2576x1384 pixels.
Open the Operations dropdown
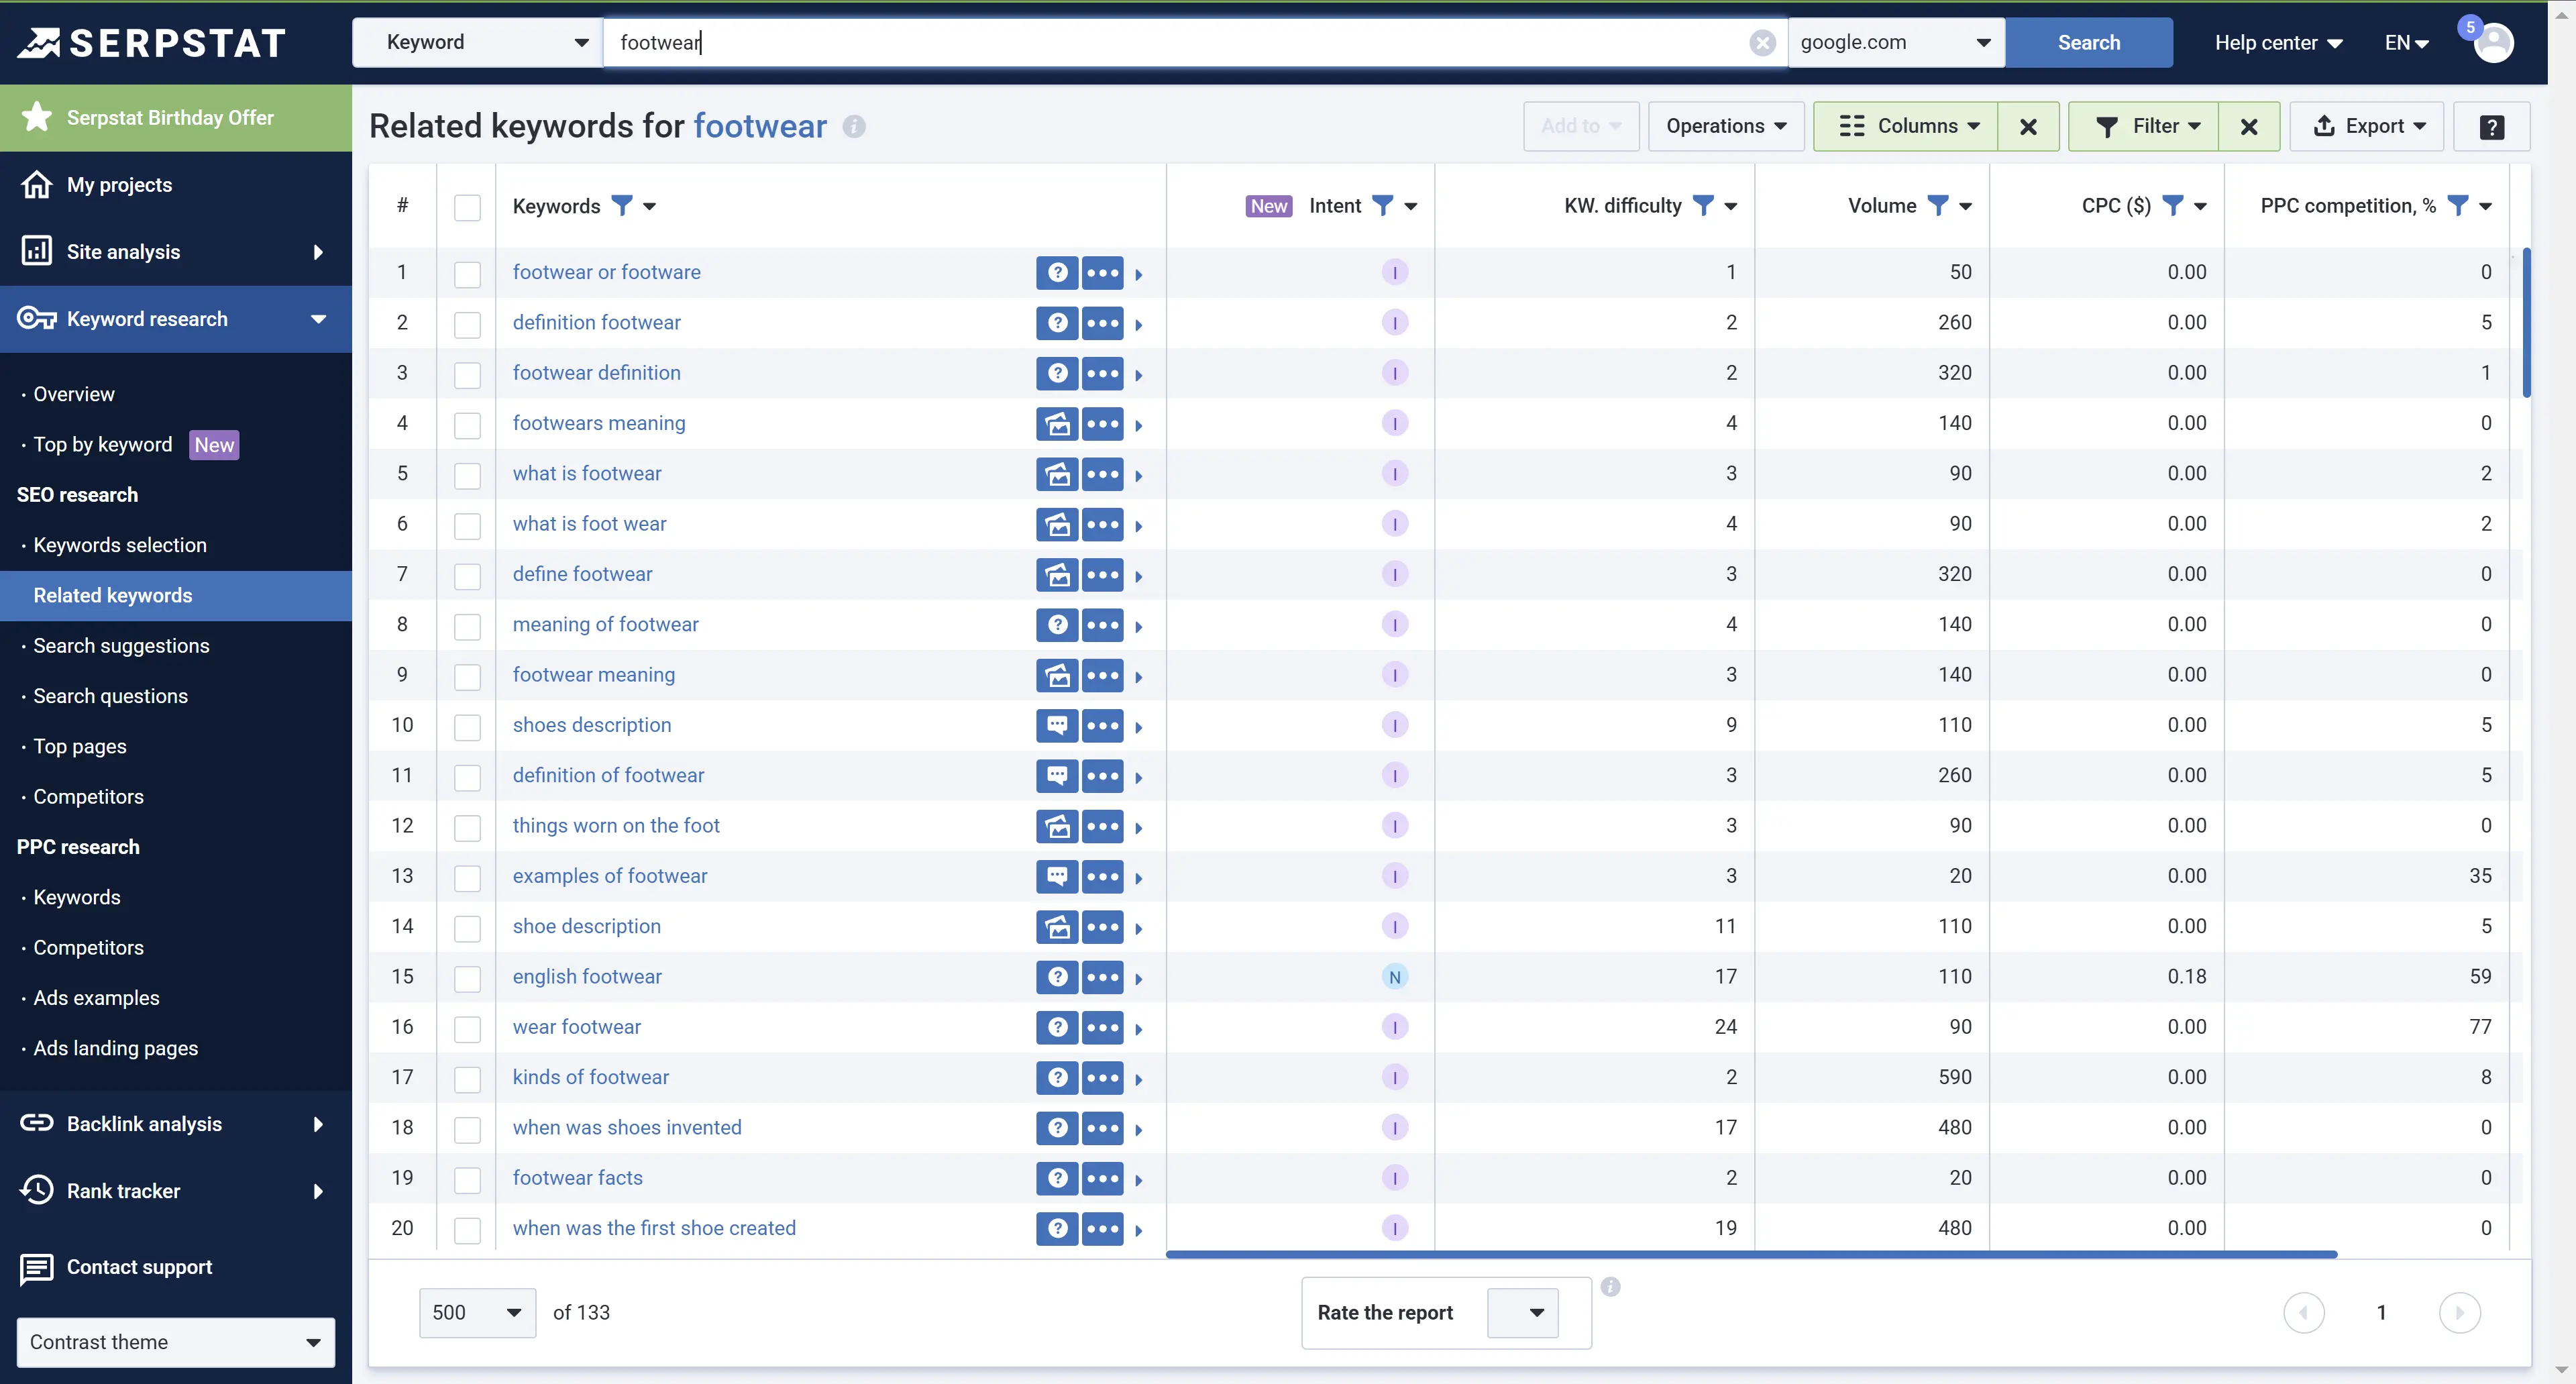point(1726,126)
